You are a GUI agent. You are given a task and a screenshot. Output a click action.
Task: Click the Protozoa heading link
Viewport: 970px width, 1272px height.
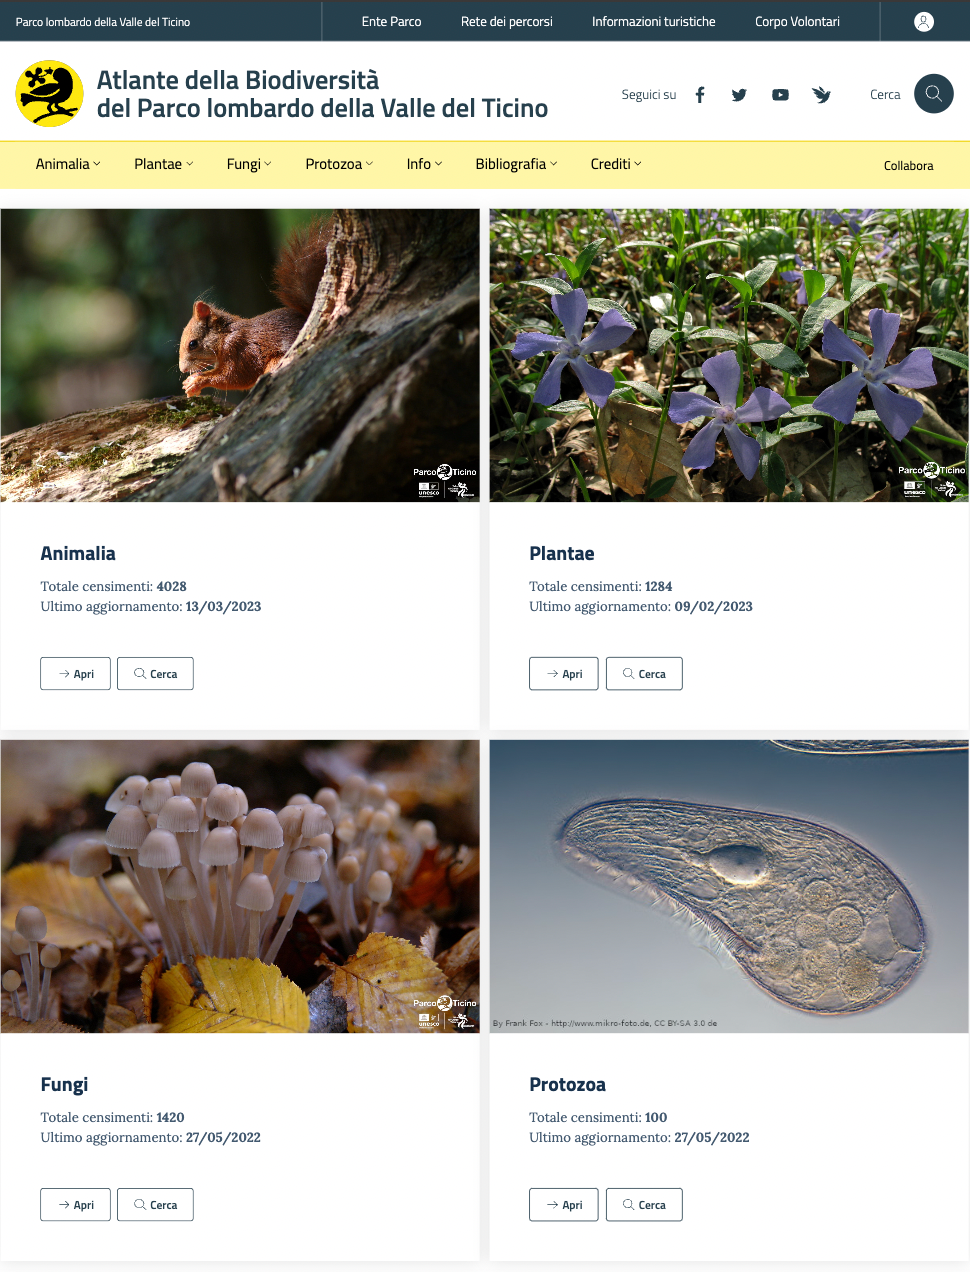coord(567,1085)
